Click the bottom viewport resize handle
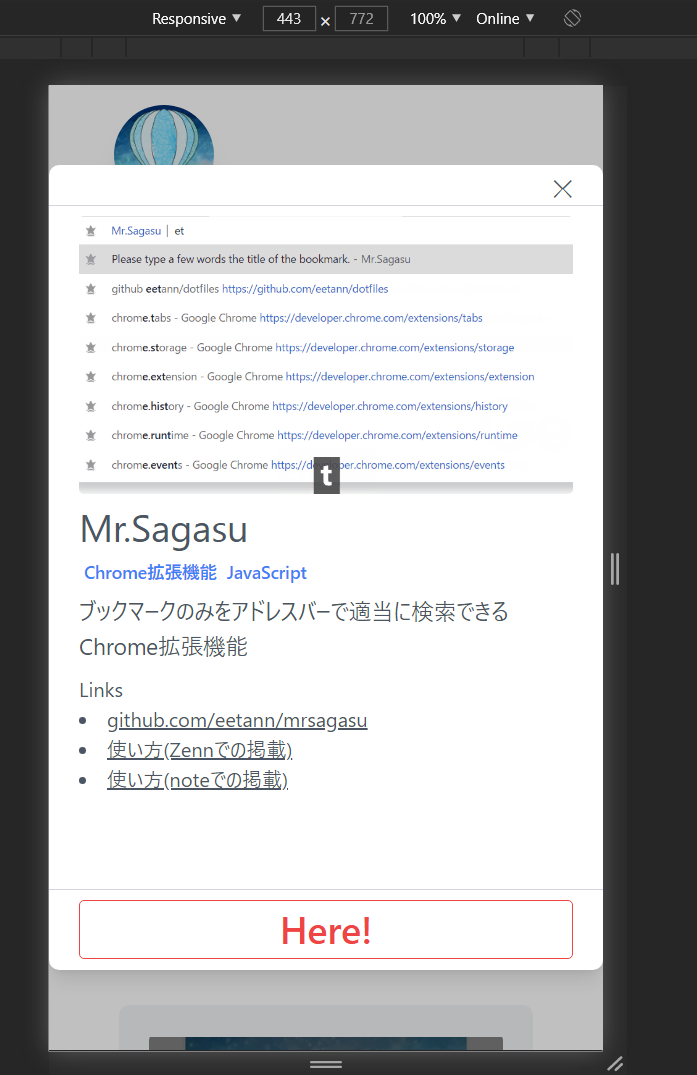The image size is (697, 1075). tap(326, 1064)
